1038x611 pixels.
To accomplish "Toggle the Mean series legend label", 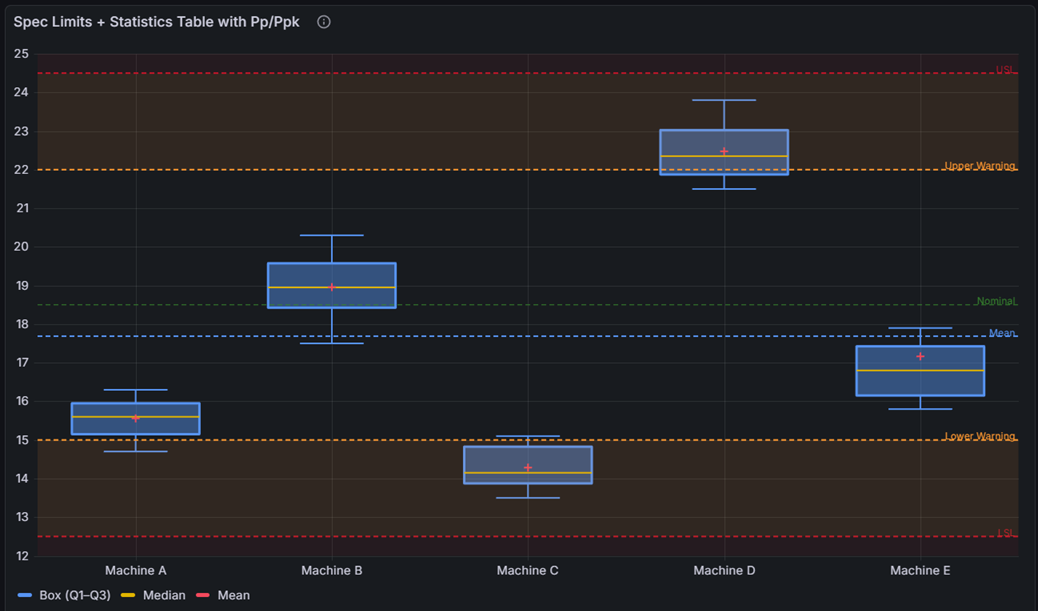I will coord(233,595).
